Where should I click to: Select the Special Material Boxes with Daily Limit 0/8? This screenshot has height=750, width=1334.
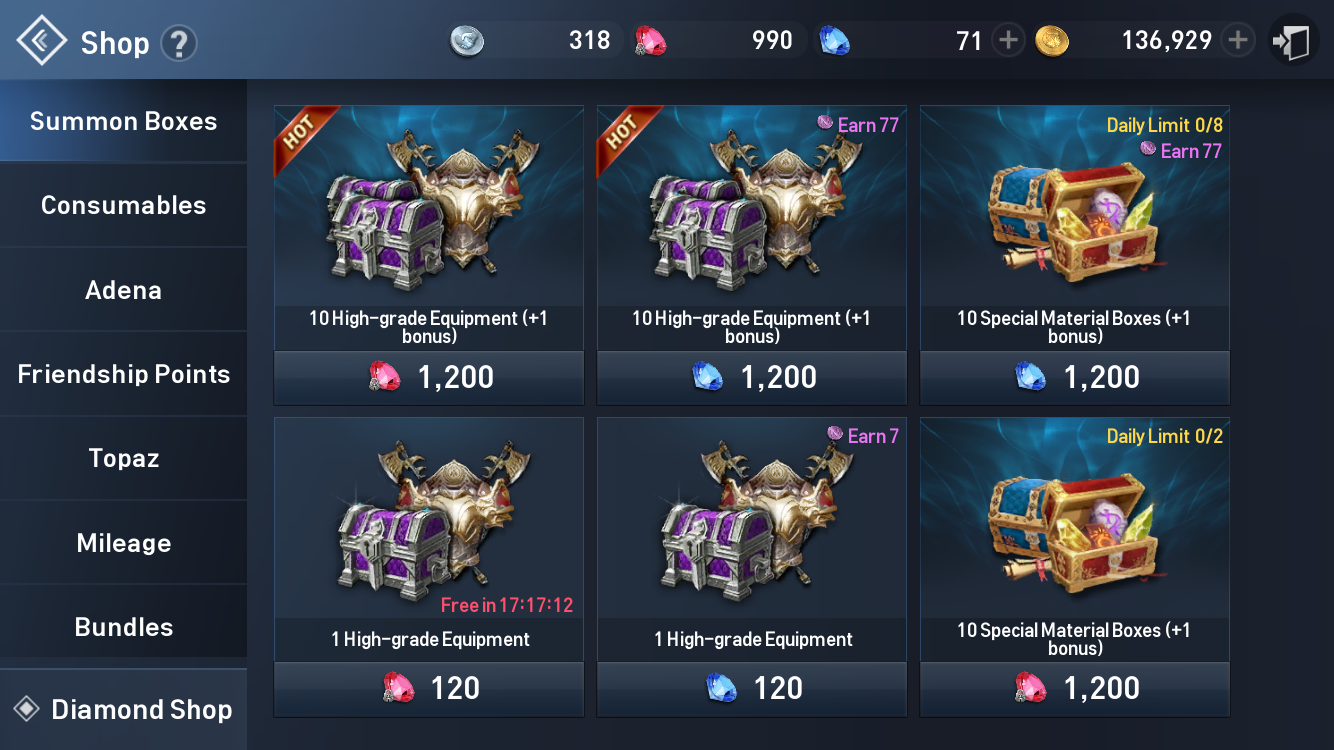[1075, 255]
